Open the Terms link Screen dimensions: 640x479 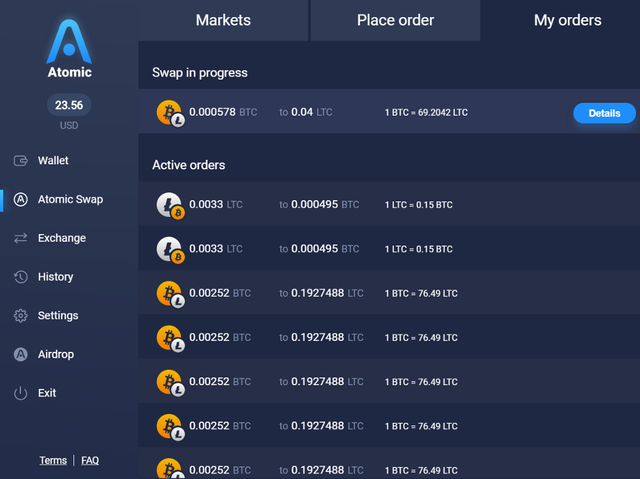click(x=53, y=460)
